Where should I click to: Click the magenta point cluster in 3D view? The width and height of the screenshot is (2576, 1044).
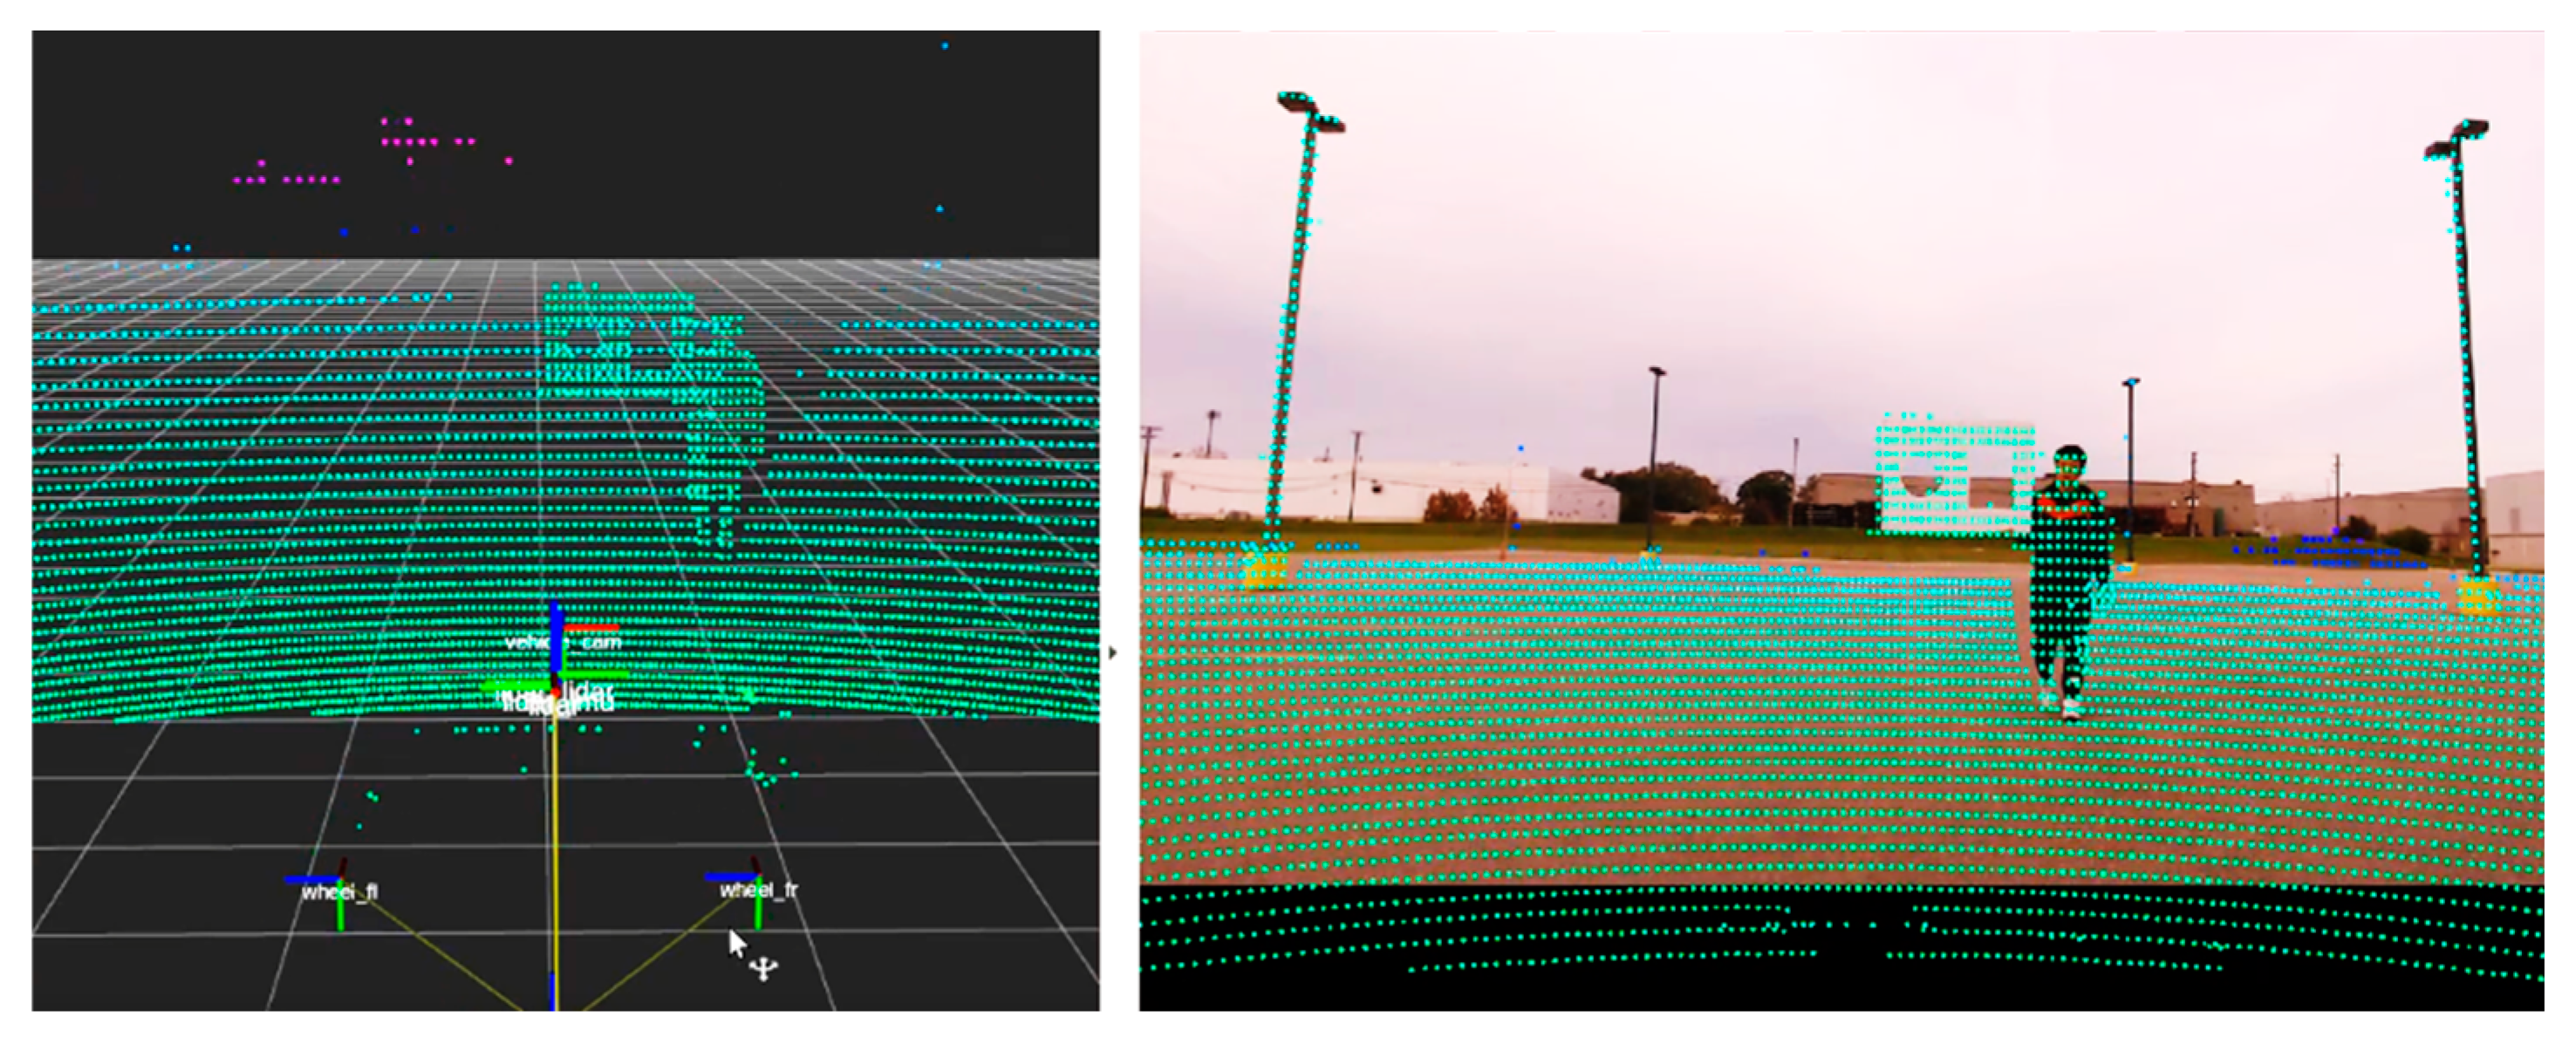coord(410,142)
